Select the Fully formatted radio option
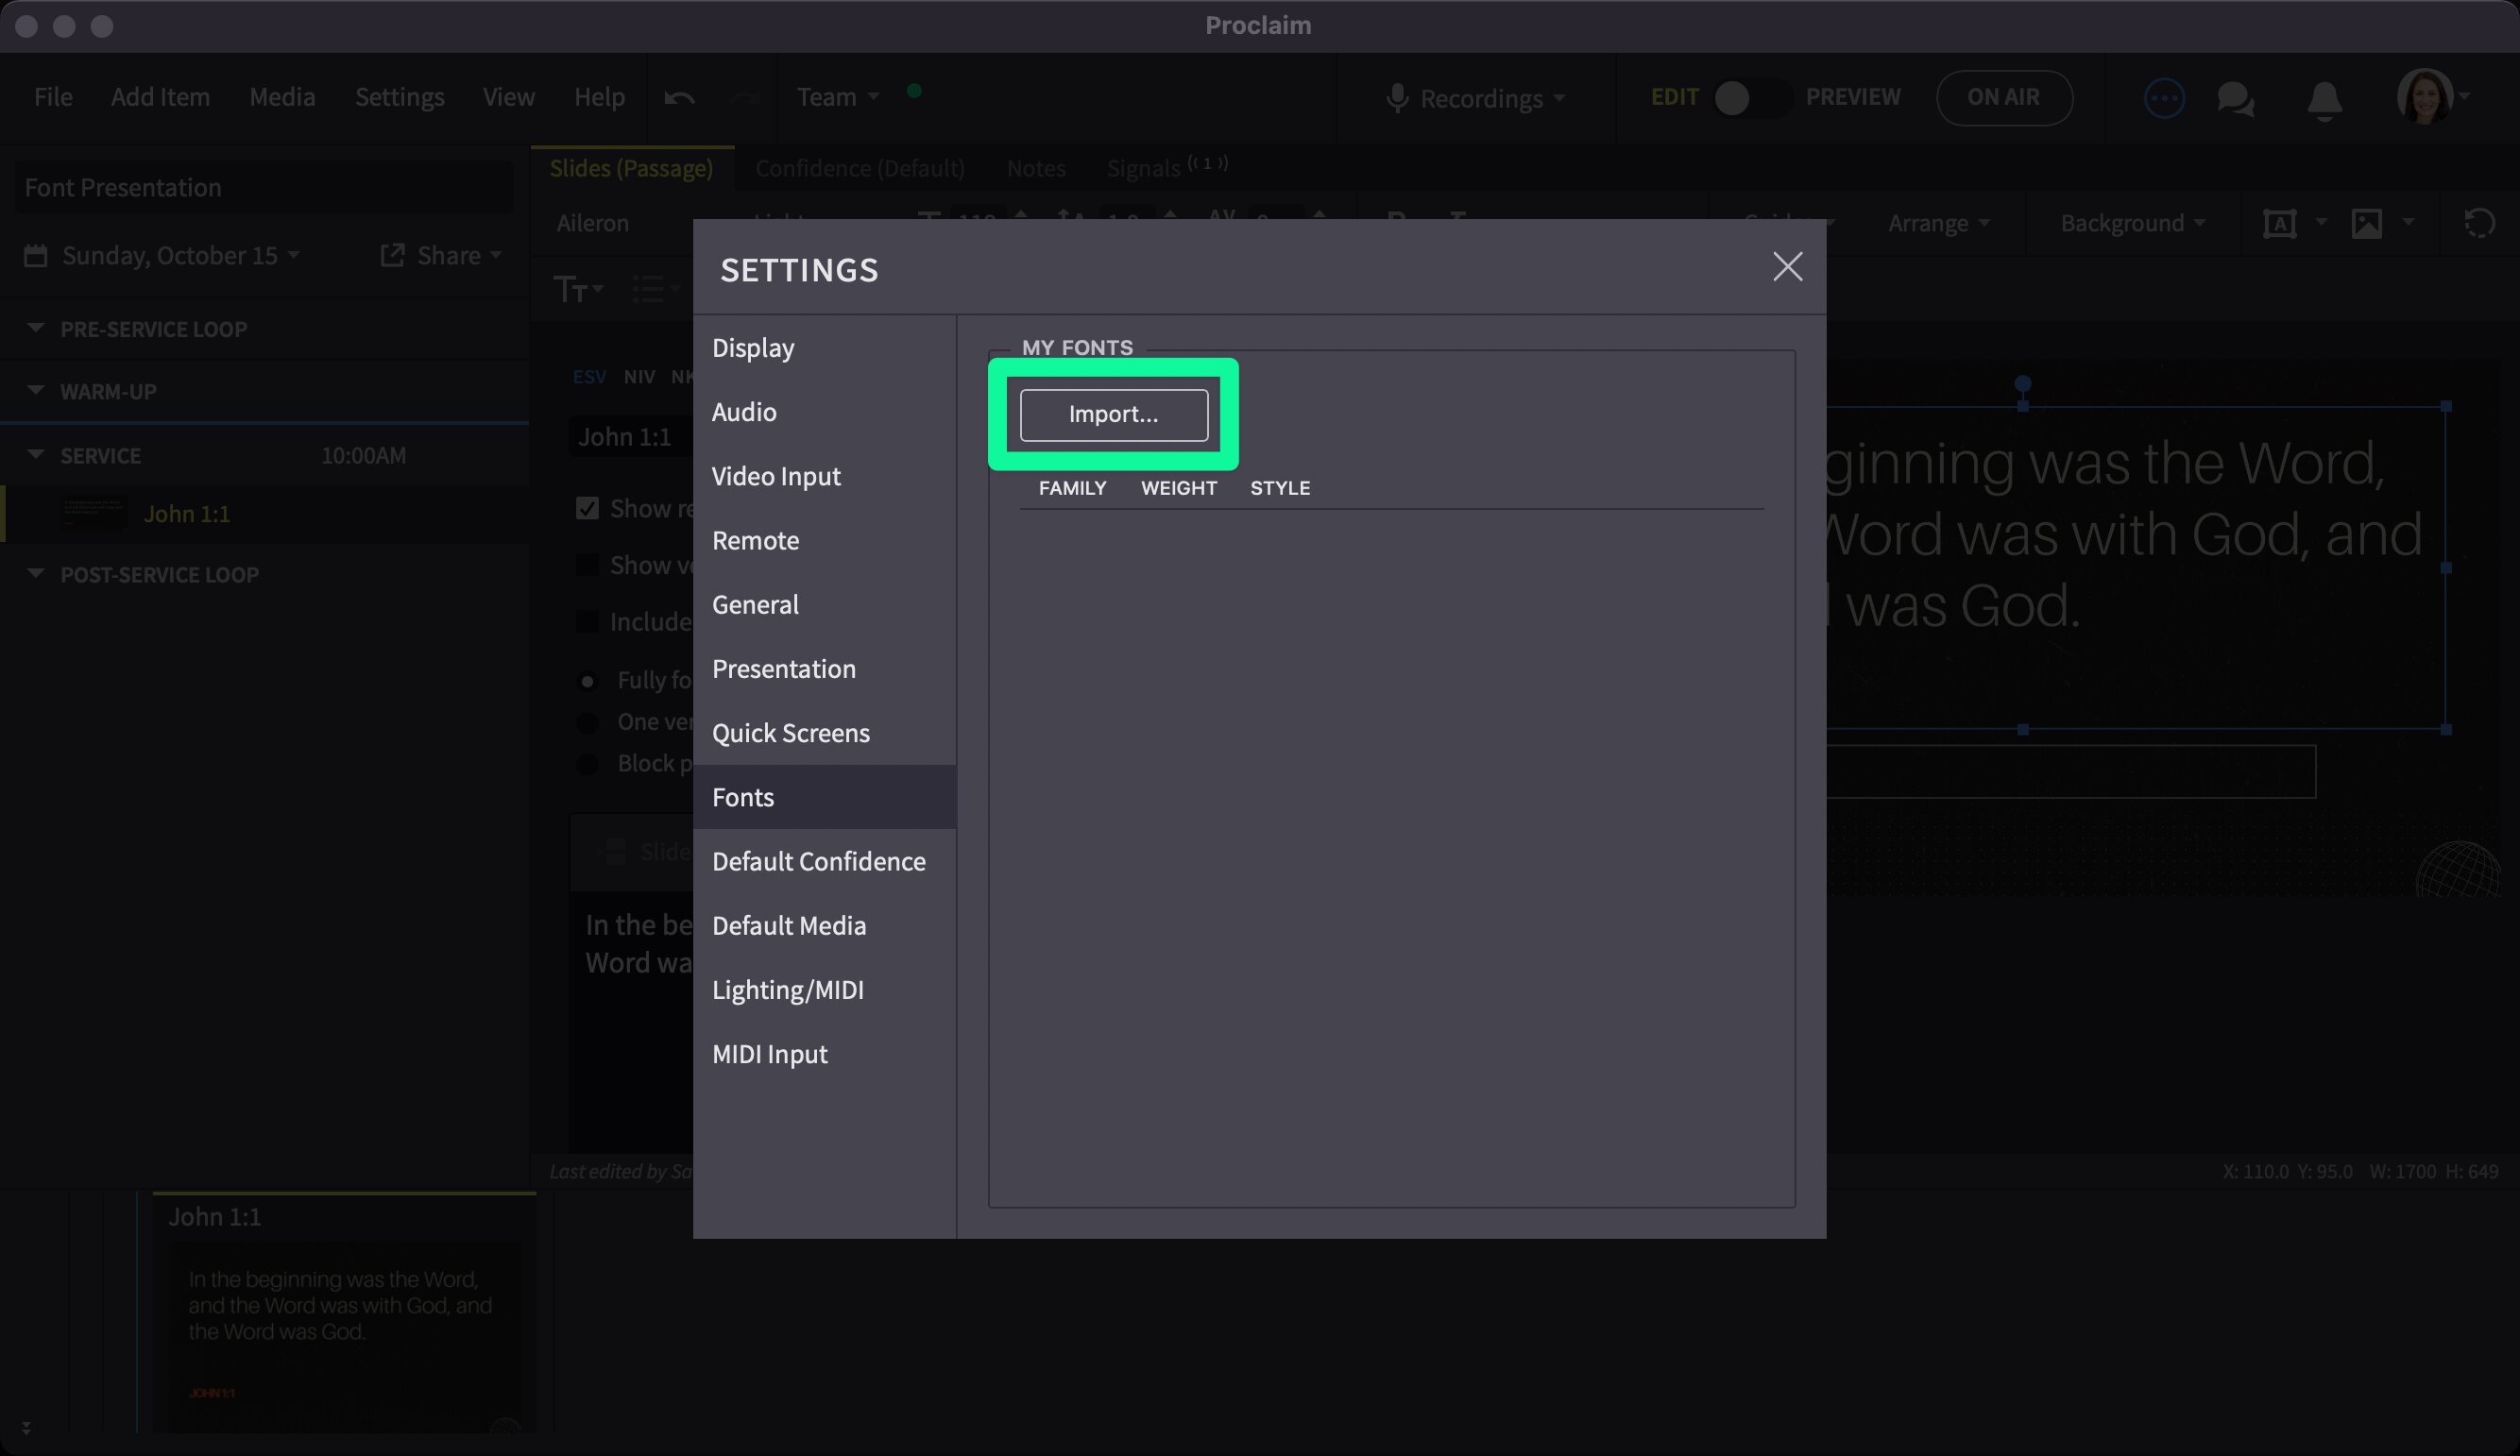2520x1456 pixels. [588, 681]
